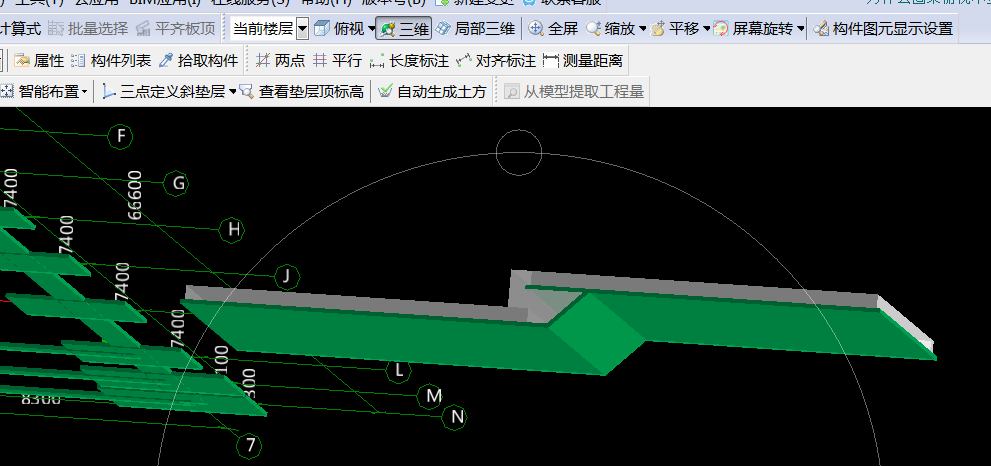991x466 pixels.
Task: Activate the 测量距离 measure distance tool
Action: click(x=583, y=61)
